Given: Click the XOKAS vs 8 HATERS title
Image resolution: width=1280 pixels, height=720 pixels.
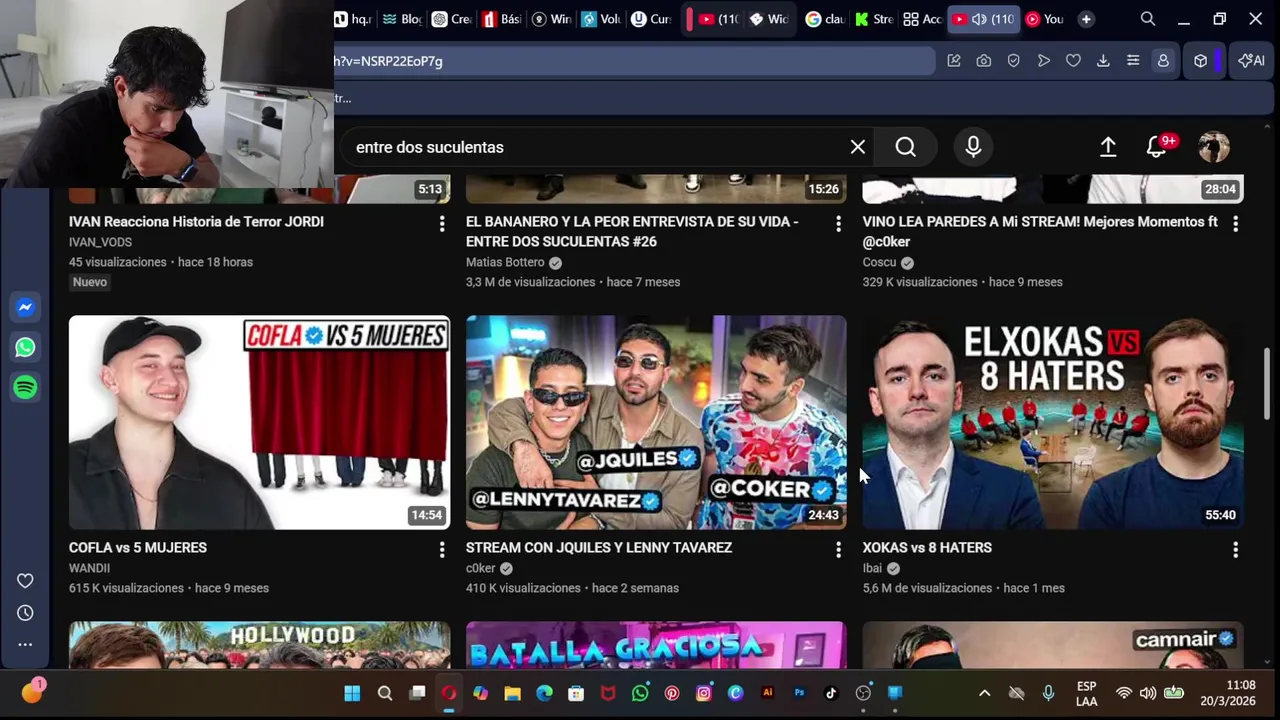Looking at the screenshot, I should [927, 548].
